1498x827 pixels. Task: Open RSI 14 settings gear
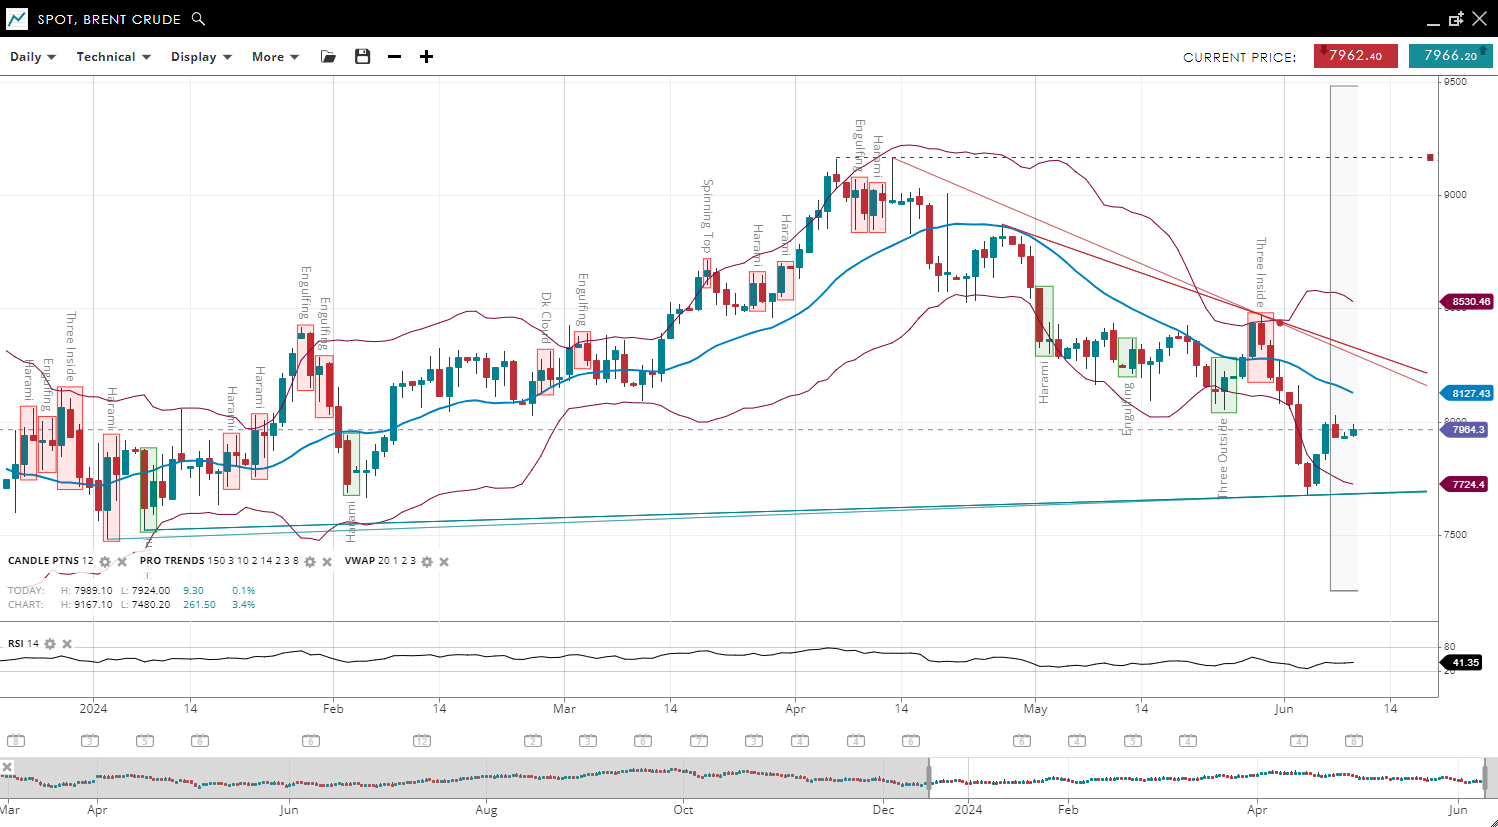(x=50, y=644)
